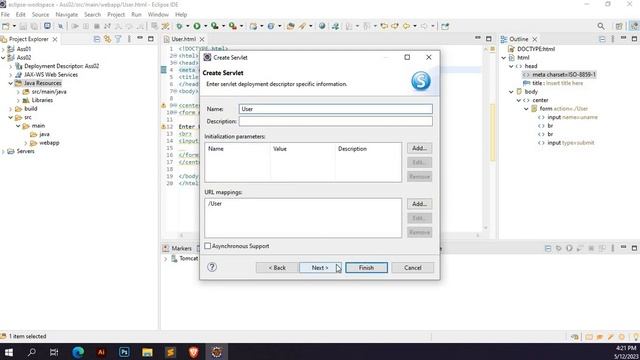Open the Run button dropdown arrow

pos(205,26)
